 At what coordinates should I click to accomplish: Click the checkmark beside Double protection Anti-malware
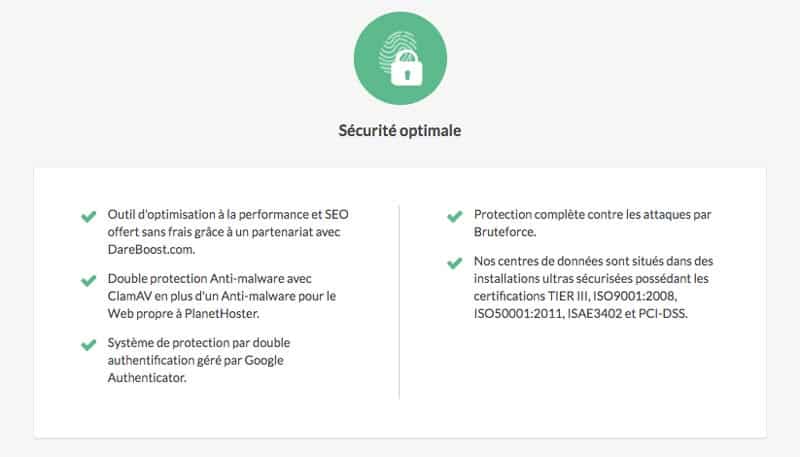pyautogui.click(x=88, y=281)
